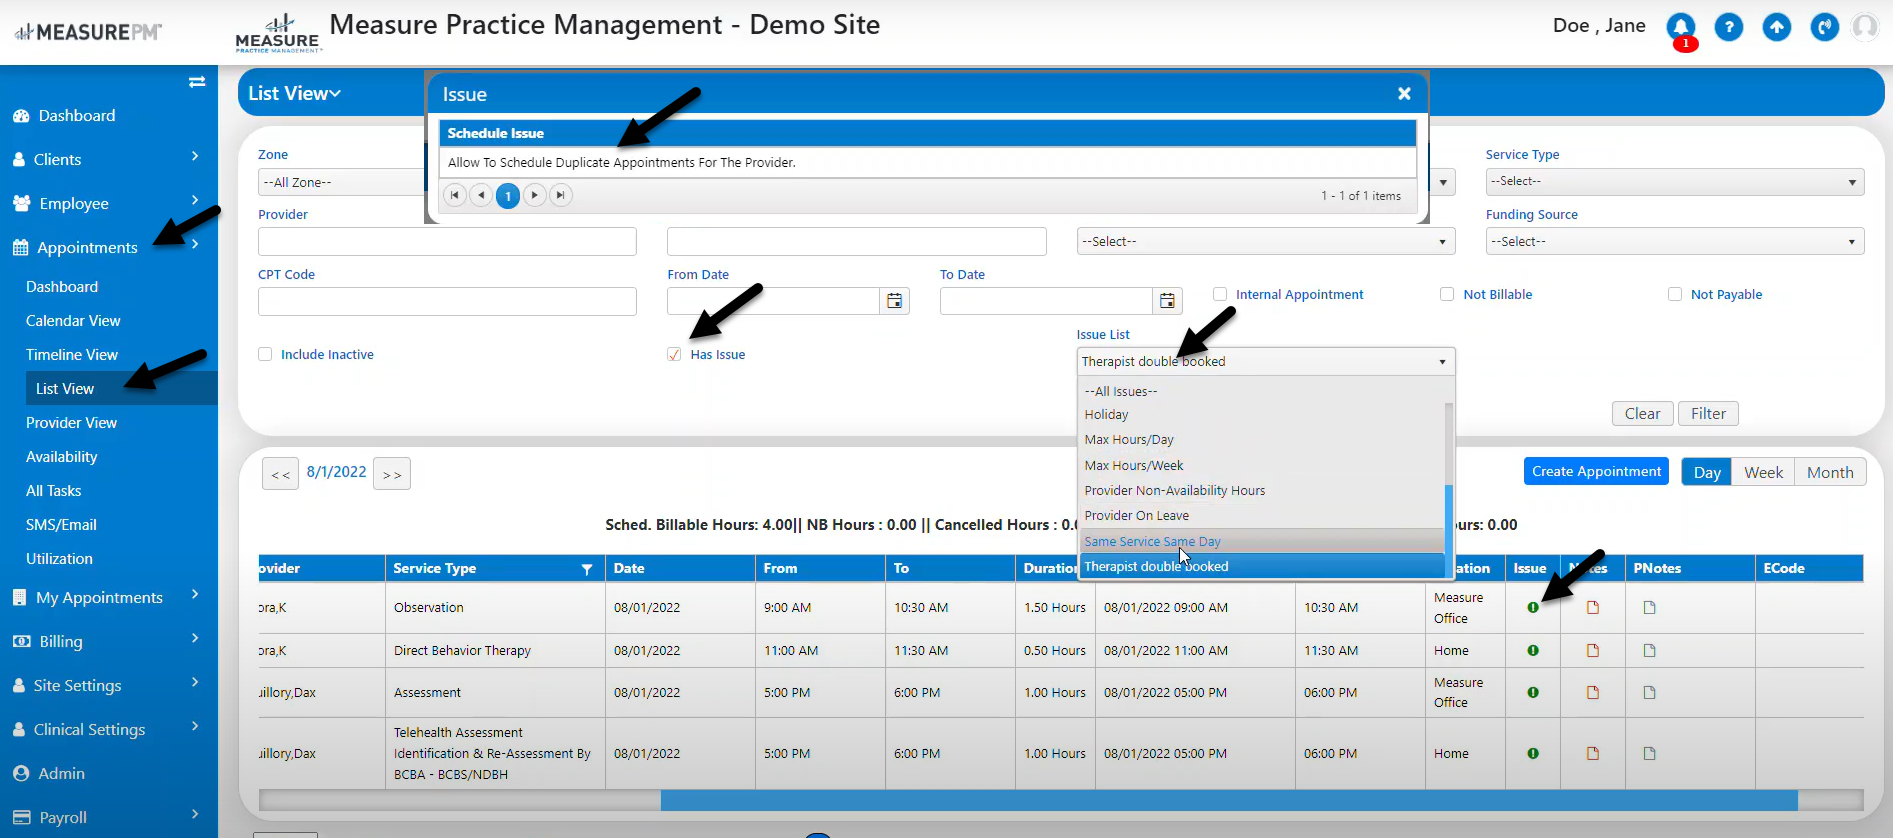Image resolution: width=1893 pixels, height=838 pixels.
Task: Open the Service Type dropdown
Action: tap(1675, 182)
